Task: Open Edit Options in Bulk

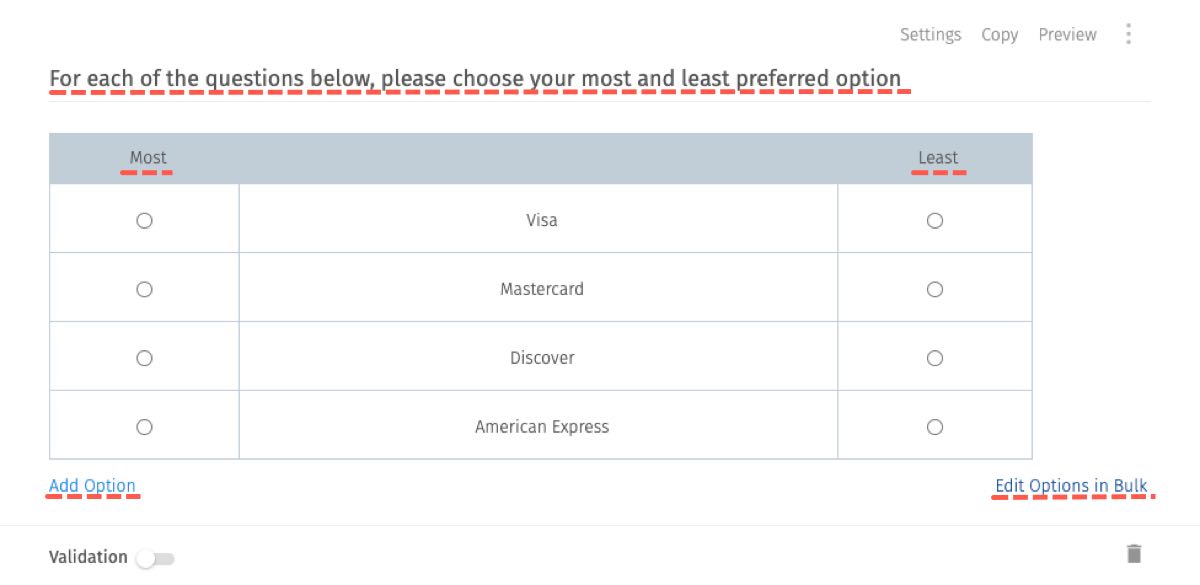Action: (1071, 485)
